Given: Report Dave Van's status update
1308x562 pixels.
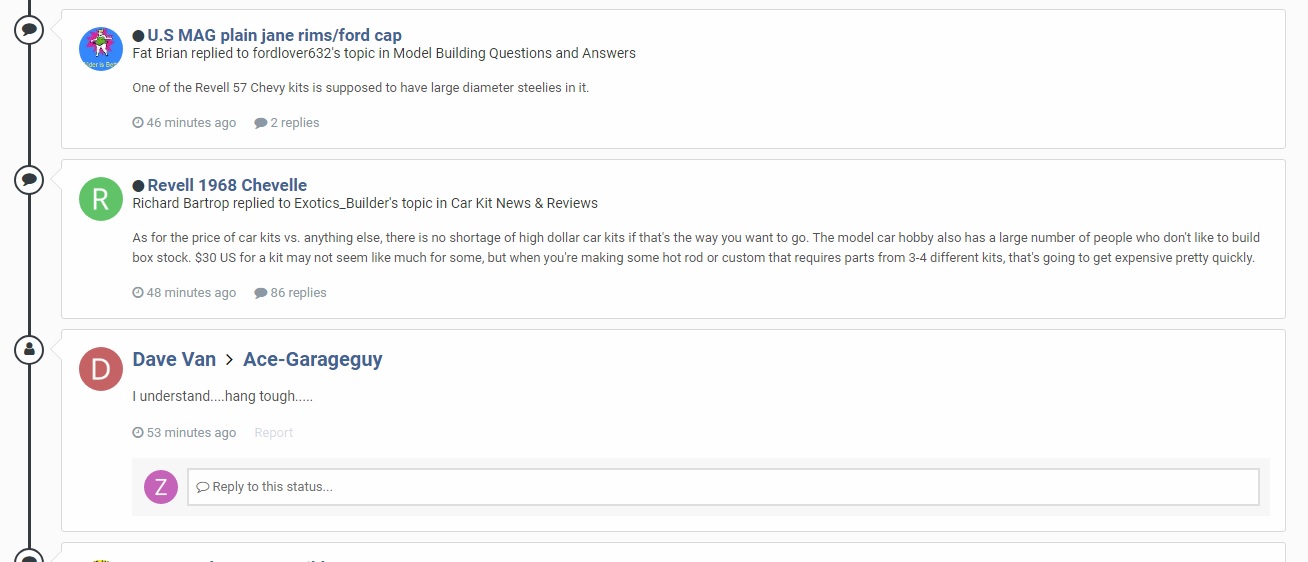Looking at the screenshot, I should pyautogui.click(x=274, y=433).
